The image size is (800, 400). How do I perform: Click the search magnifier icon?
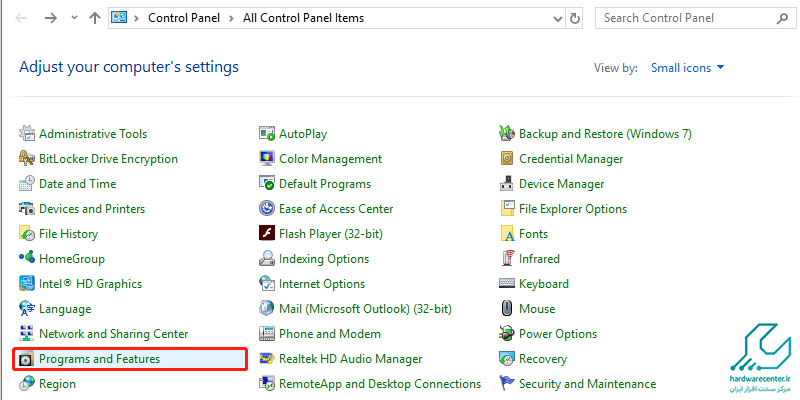(782, 19)
